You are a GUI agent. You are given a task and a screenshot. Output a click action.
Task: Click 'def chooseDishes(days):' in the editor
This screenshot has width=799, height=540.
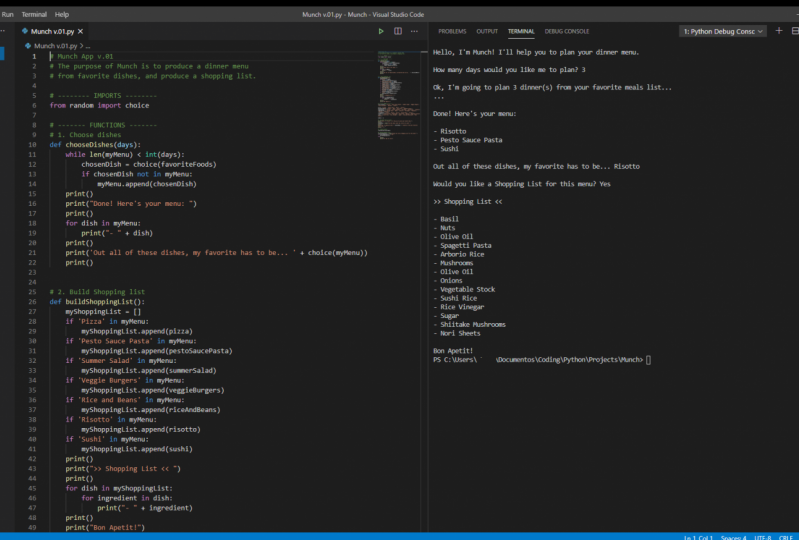pyautogui.click(x=95, y=145)
